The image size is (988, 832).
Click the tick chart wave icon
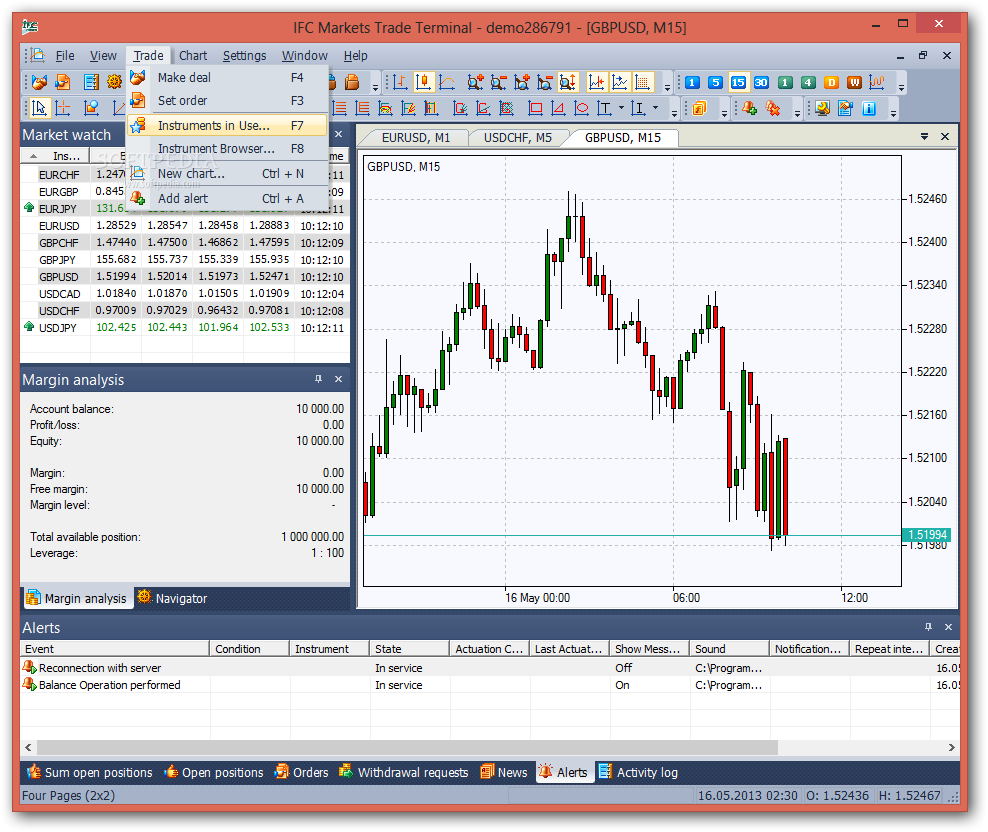[877, 83]
